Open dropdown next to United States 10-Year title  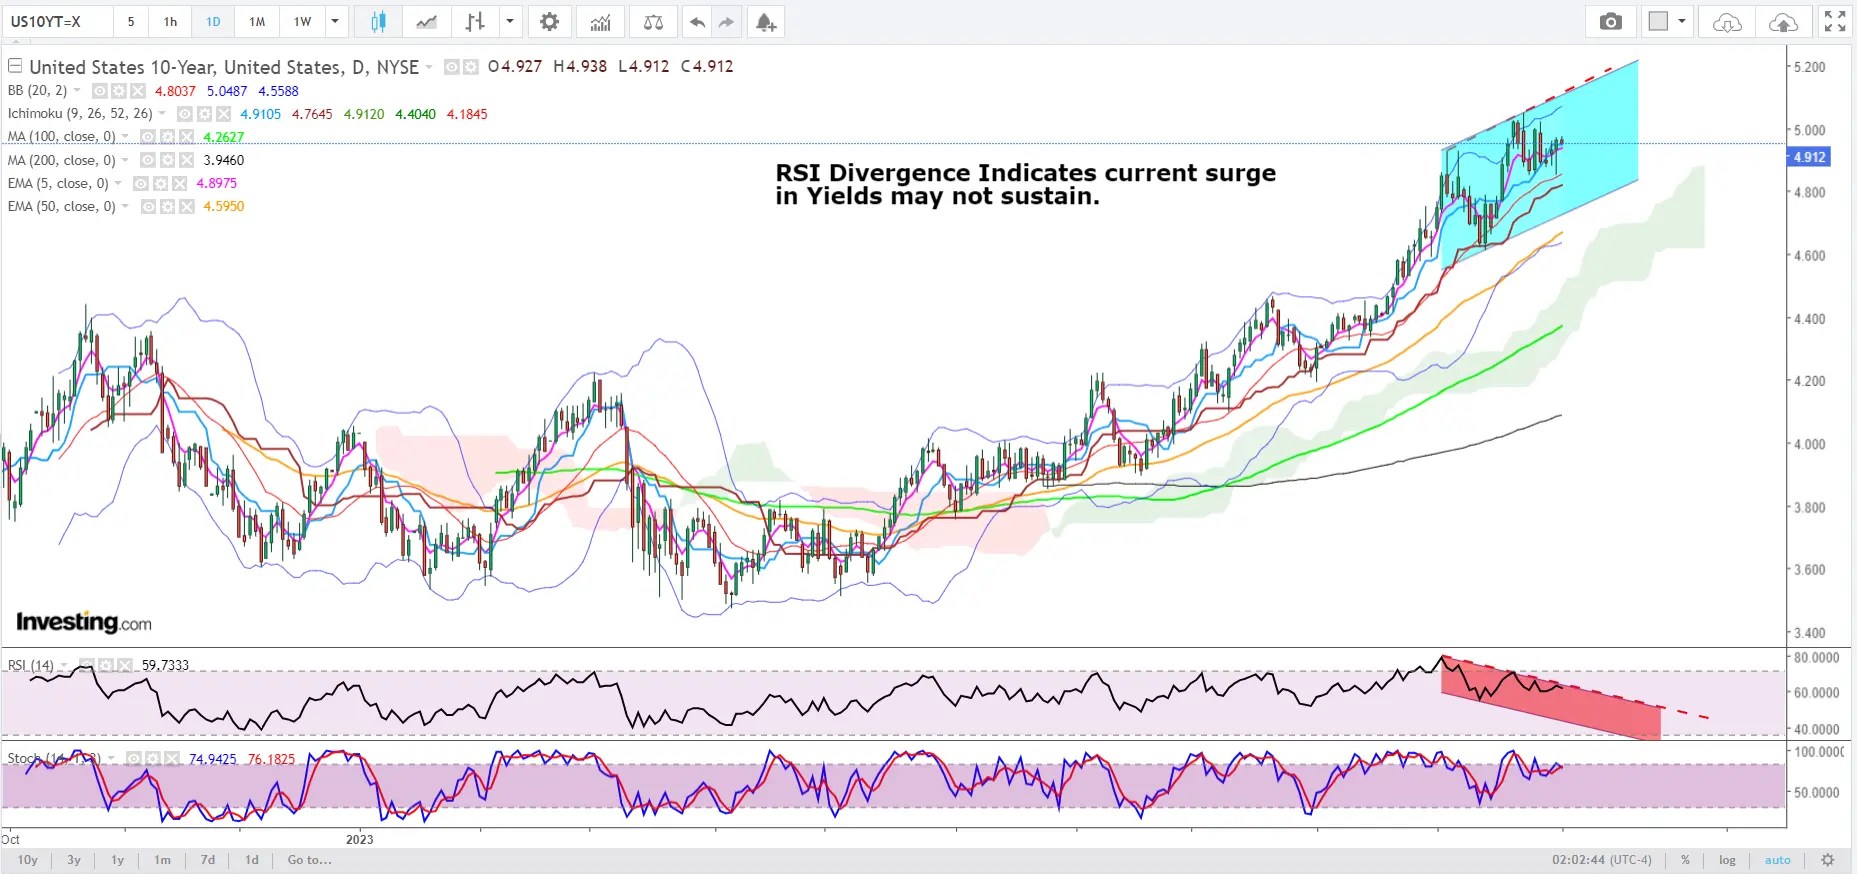tap(429, 67)
